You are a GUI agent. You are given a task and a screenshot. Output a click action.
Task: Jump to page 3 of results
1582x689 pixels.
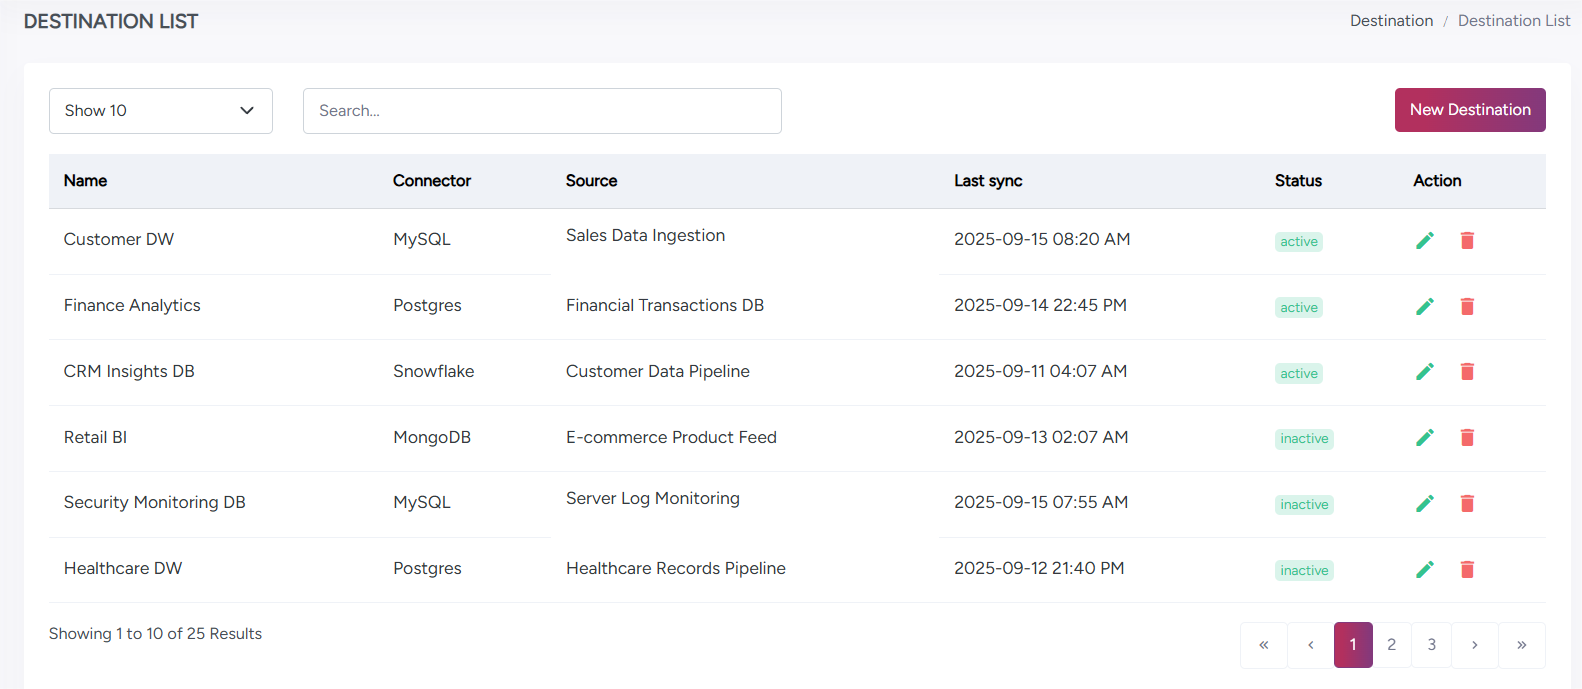pos(1431,645)
